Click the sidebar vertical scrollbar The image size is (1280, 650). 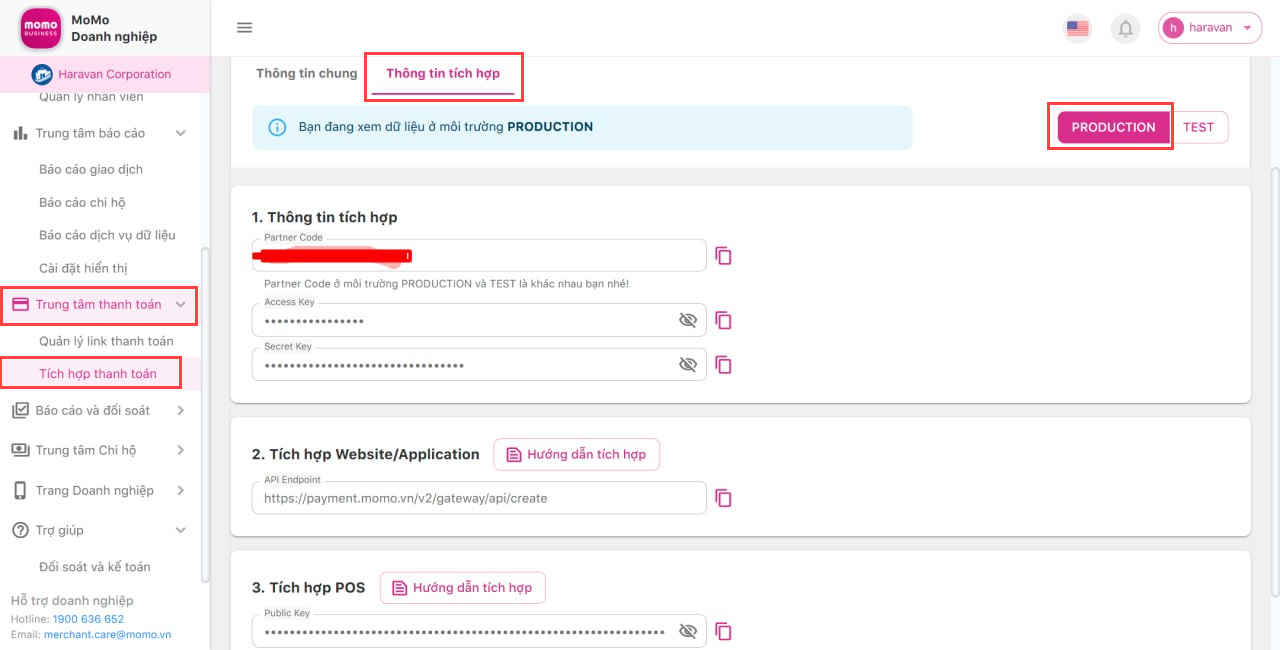coord(205,415)
